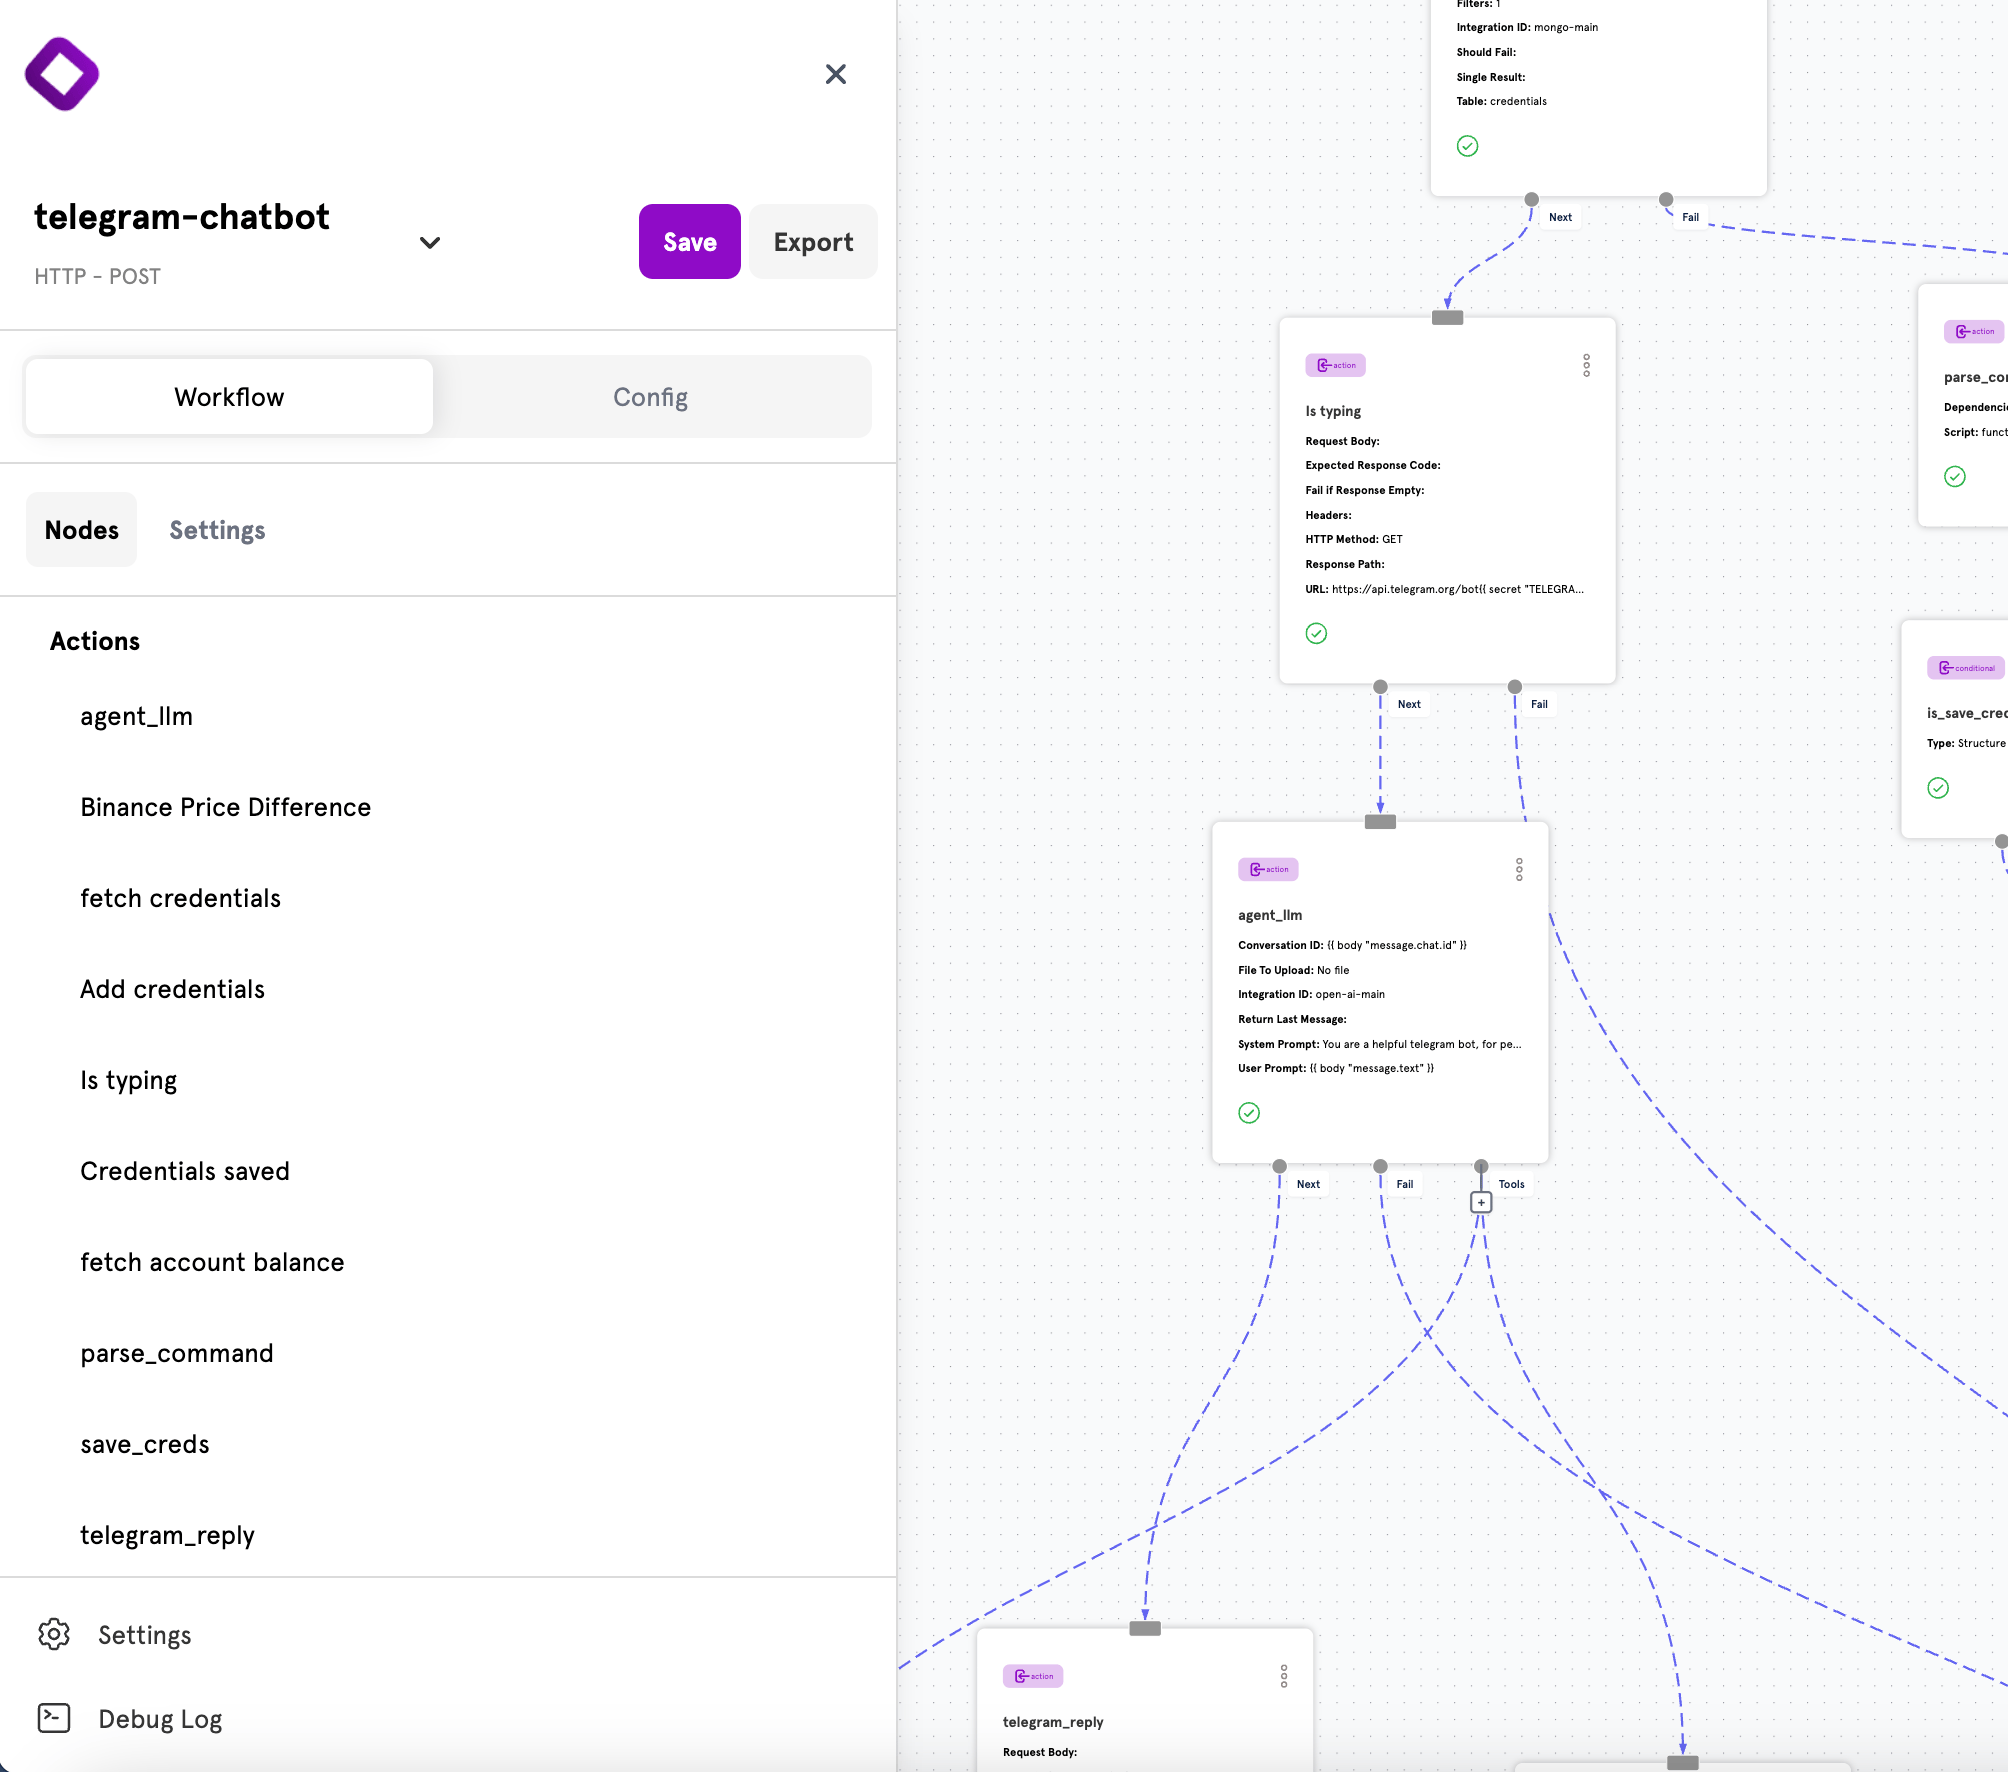Click green check on is_save_creds node
This screenshot has height=1772, width=2008.
pyautogui.click(x=1938, y=788)
